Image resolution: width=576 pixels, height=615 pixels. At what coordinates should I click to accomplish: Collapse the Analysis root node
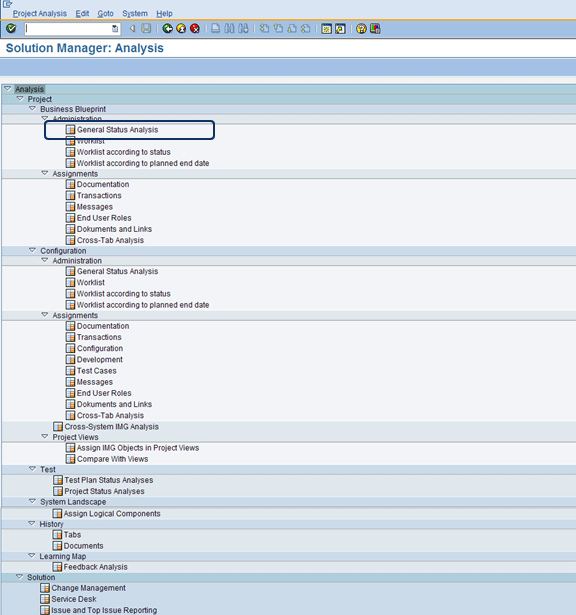7,89
